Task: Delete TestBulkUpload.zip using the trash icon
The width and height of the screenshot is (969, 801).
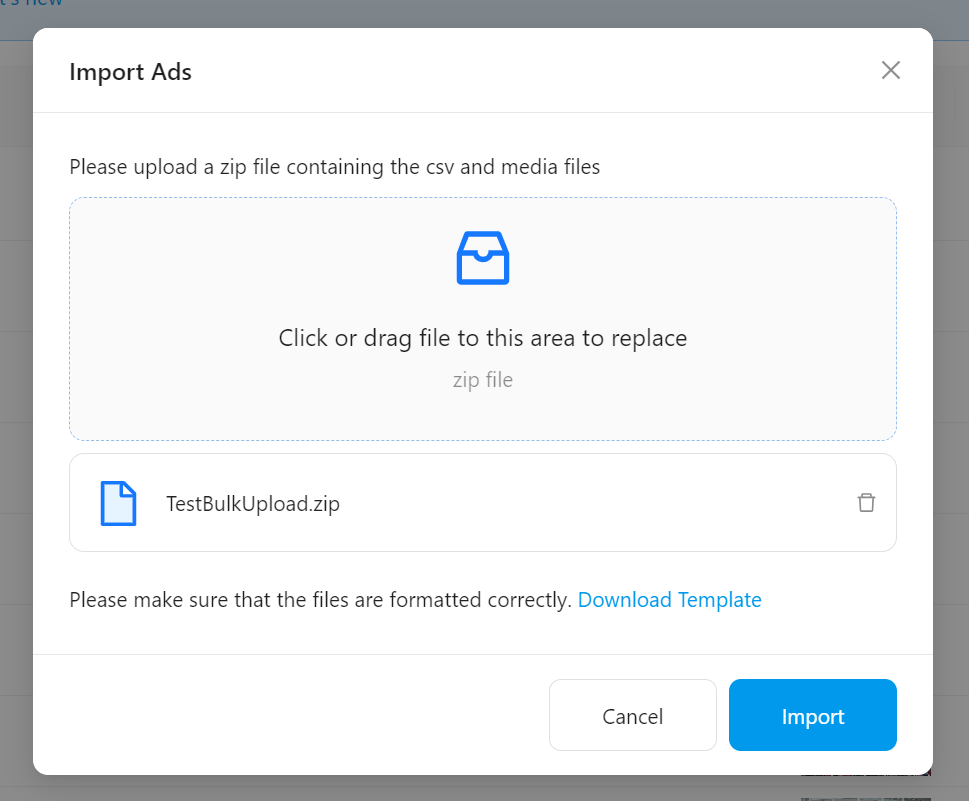Action: click(866, 503)
